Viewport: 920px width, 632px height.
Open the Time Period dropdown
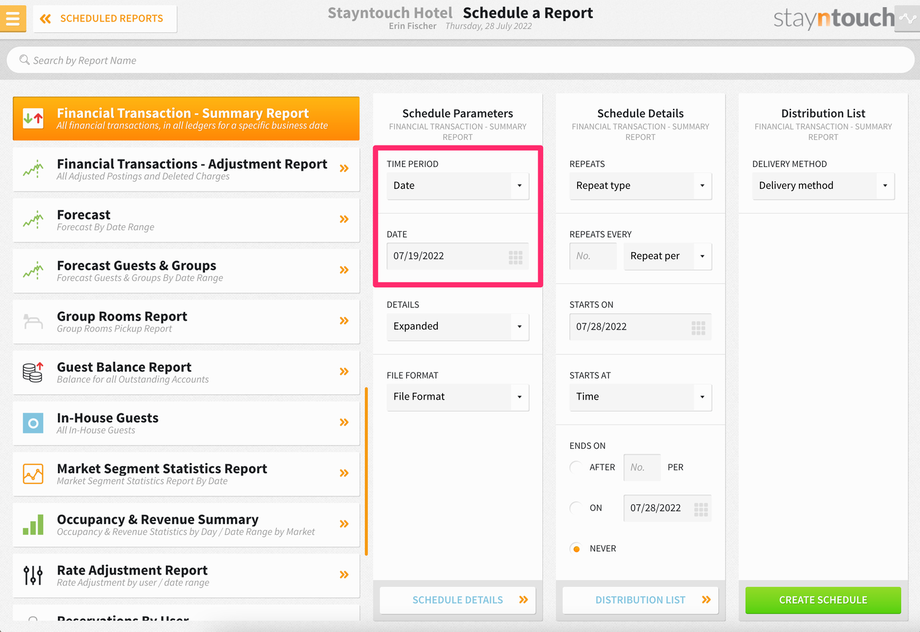[x=458, y=185]
